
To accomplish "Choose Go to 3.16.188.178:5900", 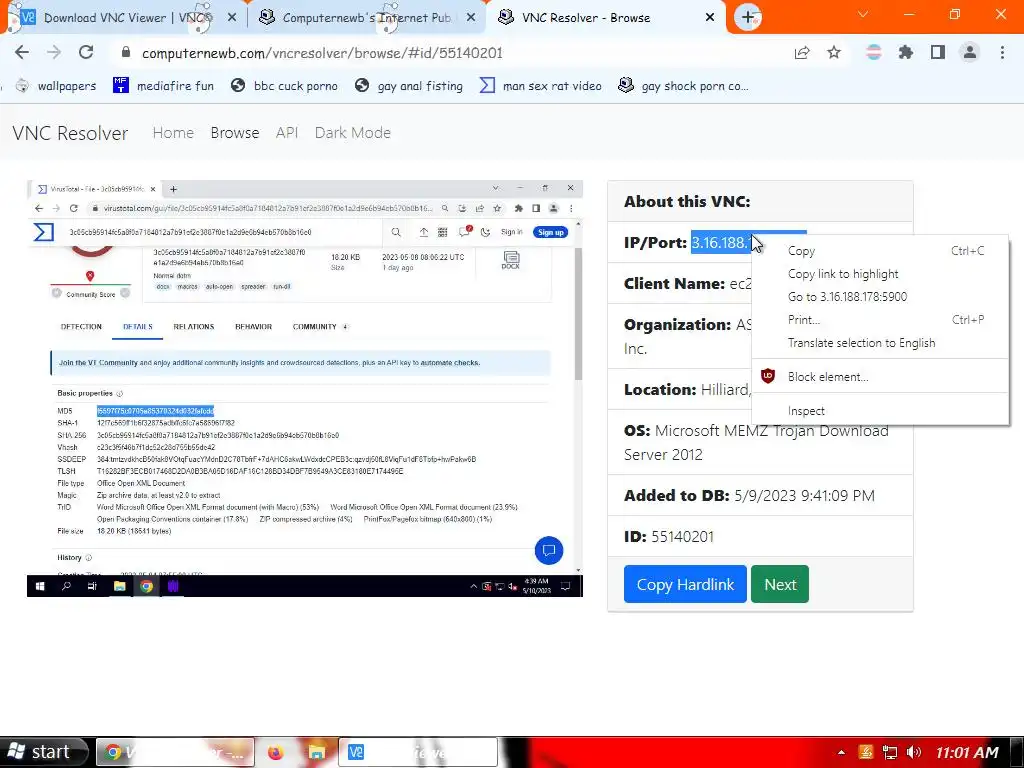I will (880, 296).
